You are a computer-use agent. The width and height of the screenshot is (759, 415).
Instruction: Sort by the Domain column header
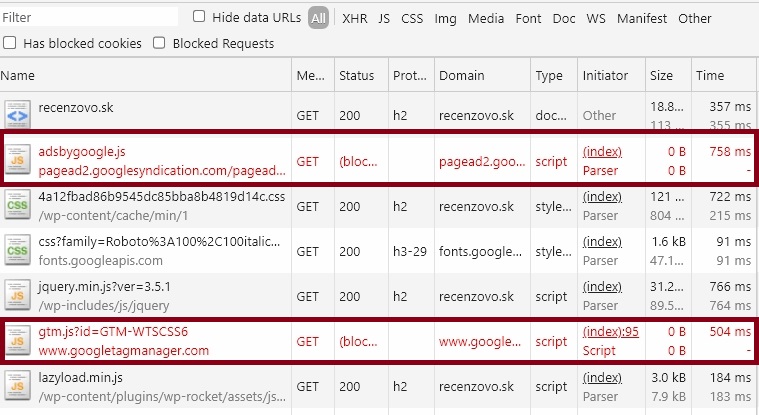(483, 75)
